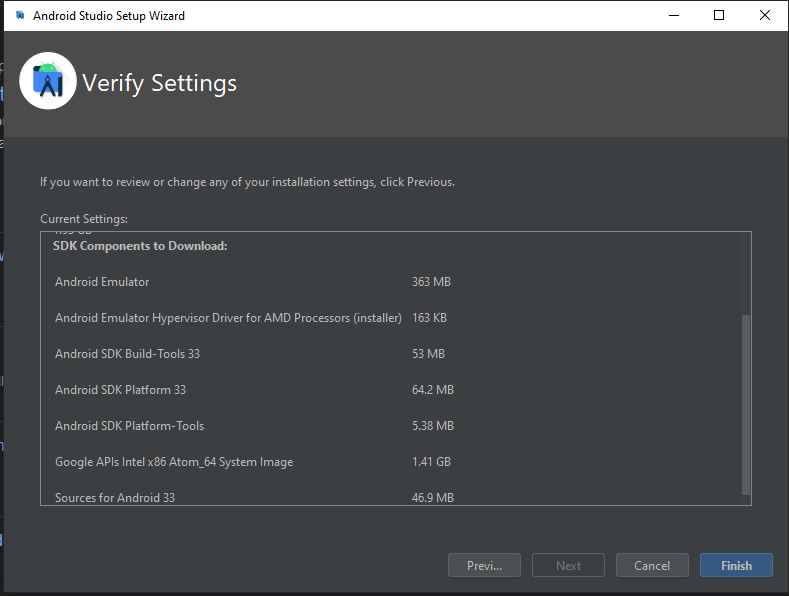Click the 64.2 MB size value
Viewport: 789px width, 596px height.
tap(433, 390)
